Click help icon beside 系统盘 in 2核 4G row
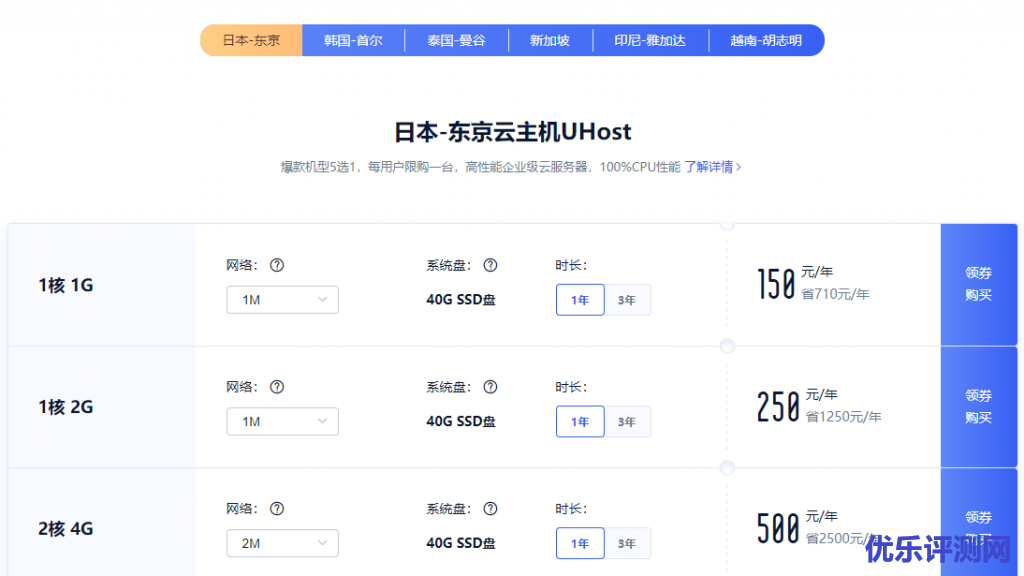 490,509
